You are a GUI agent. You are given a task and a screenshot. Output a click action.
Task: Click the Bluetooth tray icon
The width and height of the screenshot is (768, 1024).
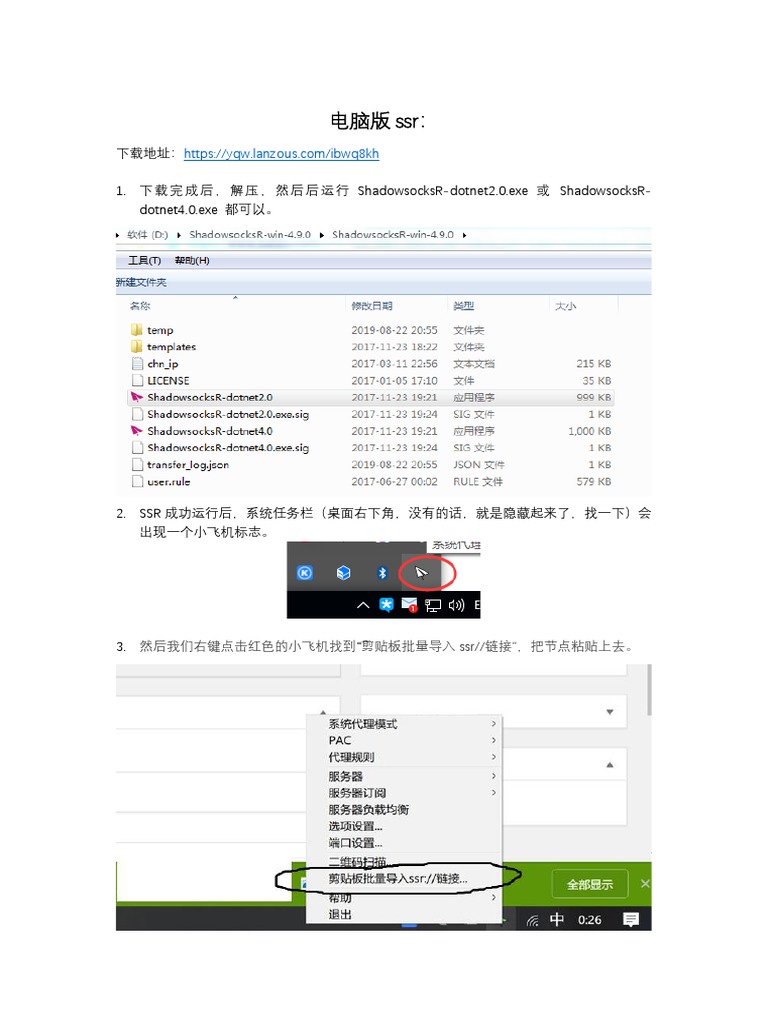point(383,573)
